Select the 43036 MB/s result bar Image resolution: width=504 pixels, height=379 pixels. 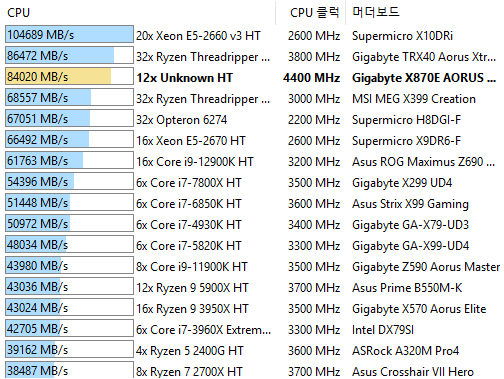[69, 286]
